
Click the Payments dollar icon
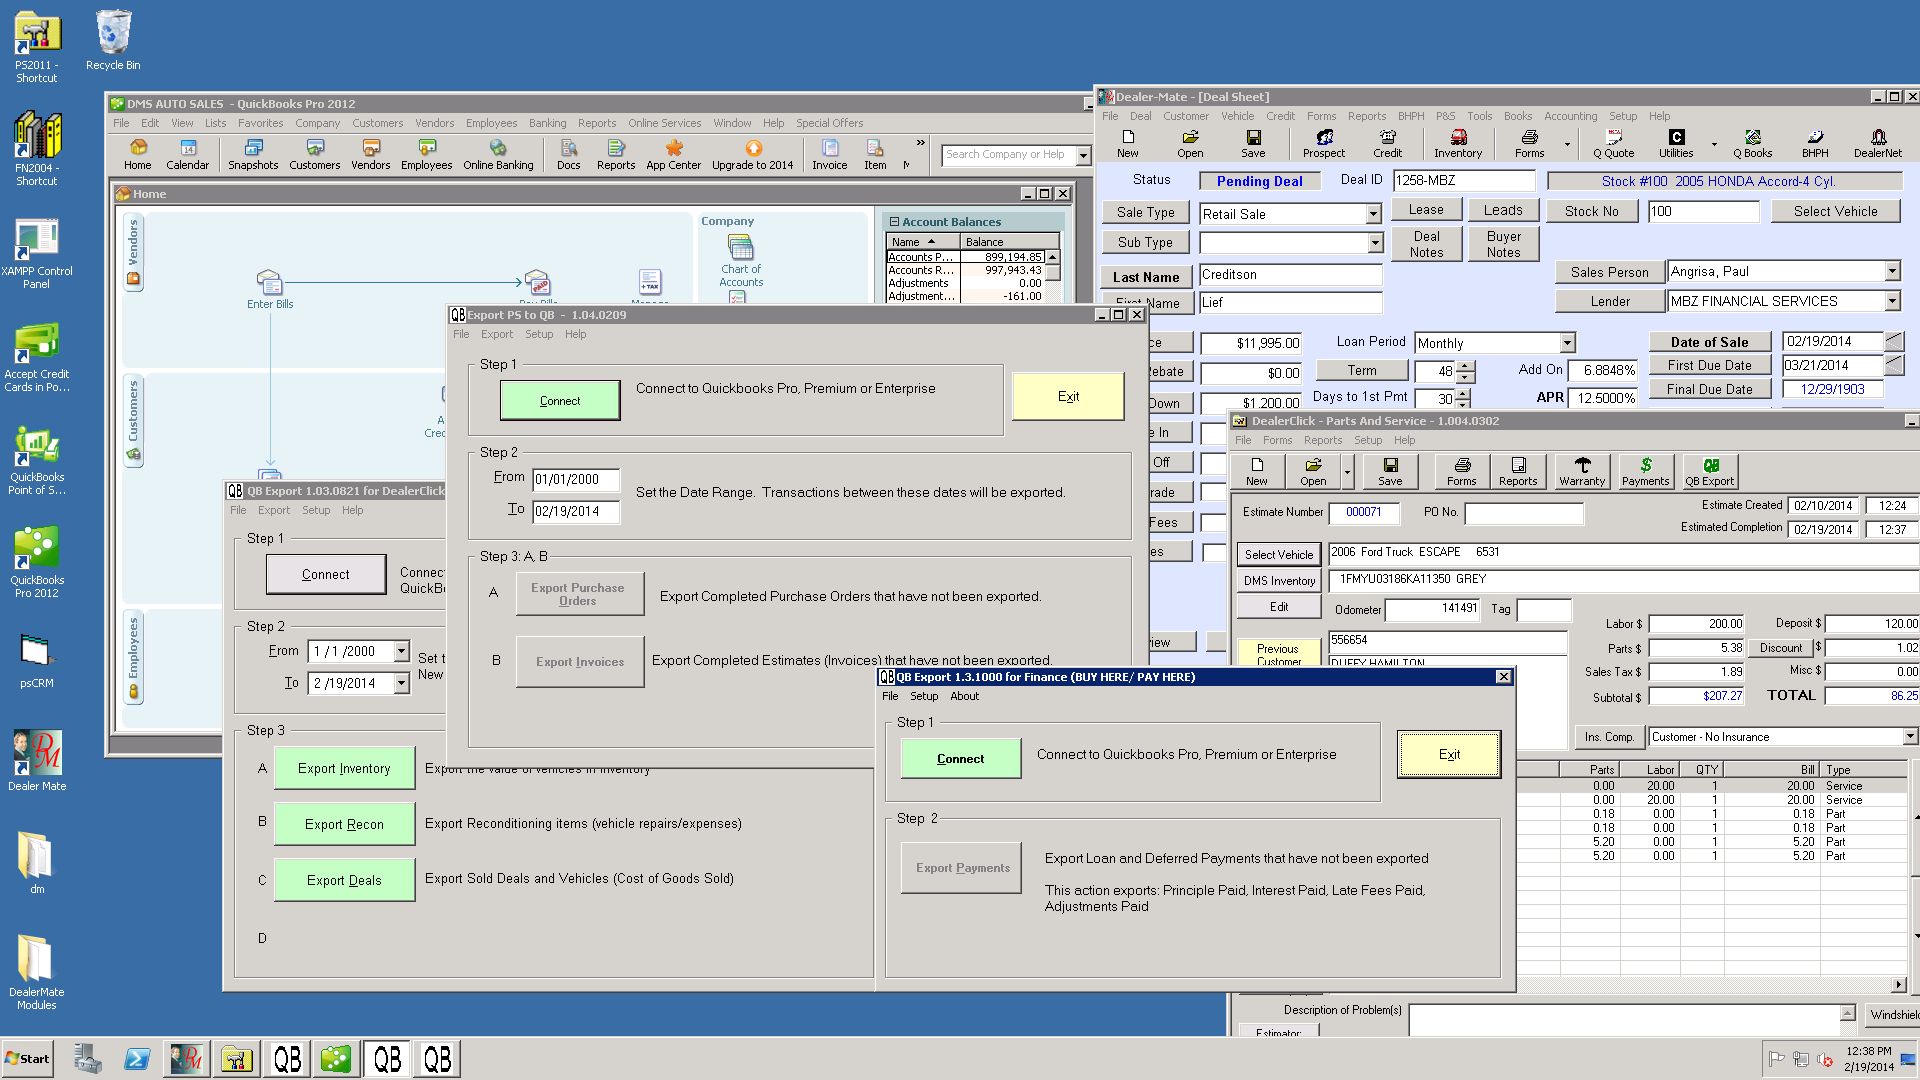tap(1645, 471)
